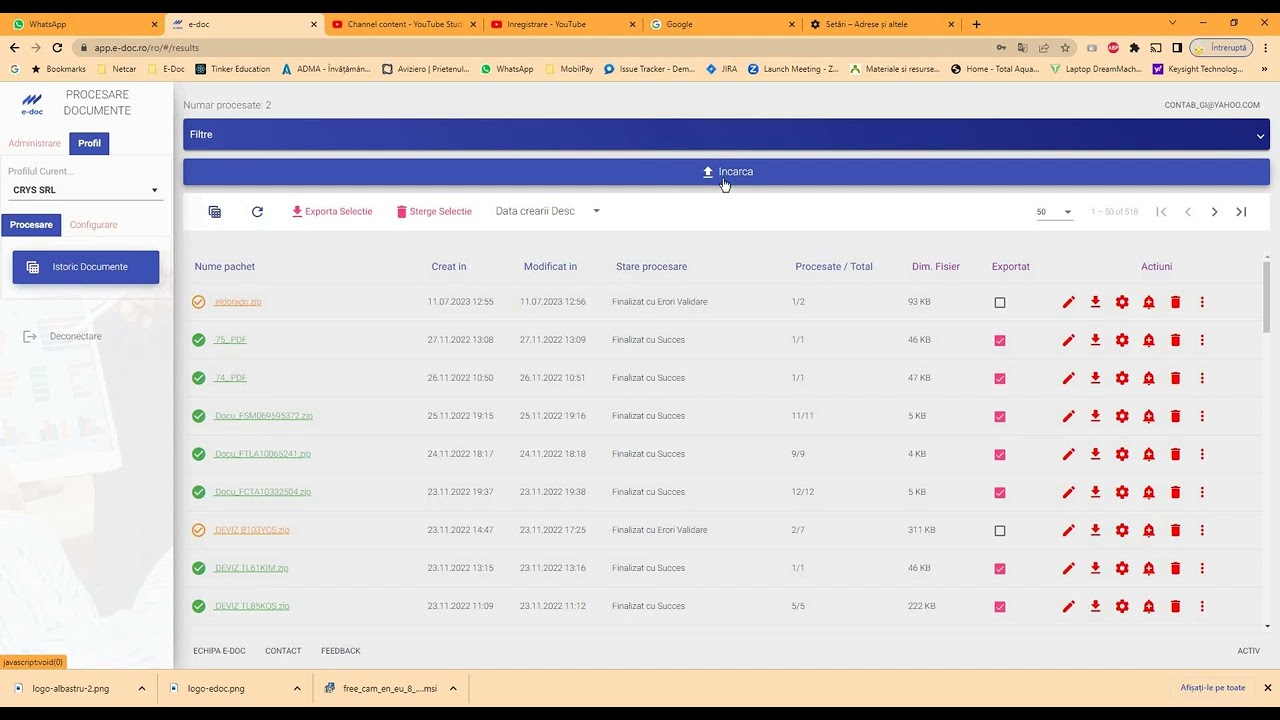
Task: Edit the DEVIZ B103YCS.zip package
Action: (x=1068, y=530)
